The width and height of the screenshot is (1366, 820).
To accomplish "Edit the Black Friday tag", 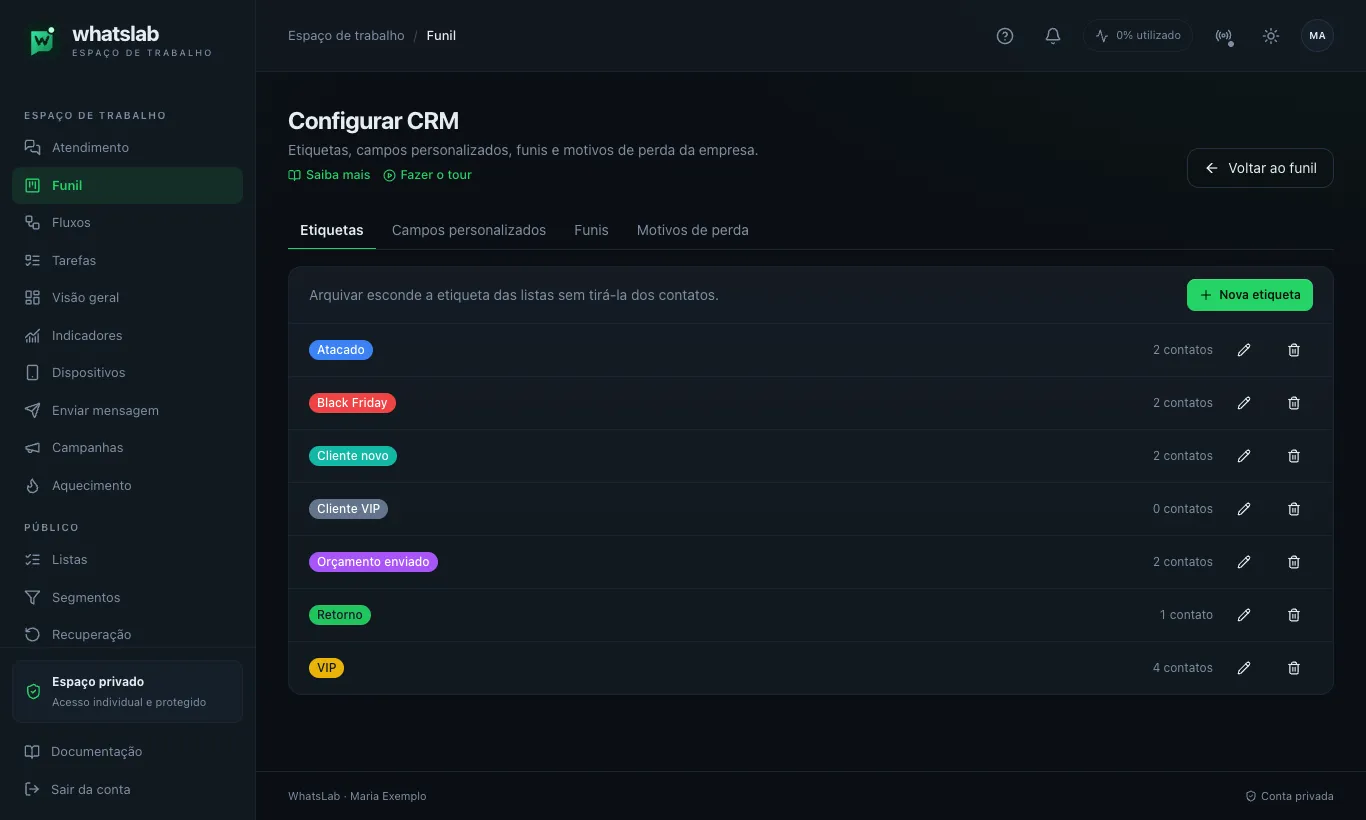I will point(1244,403).
